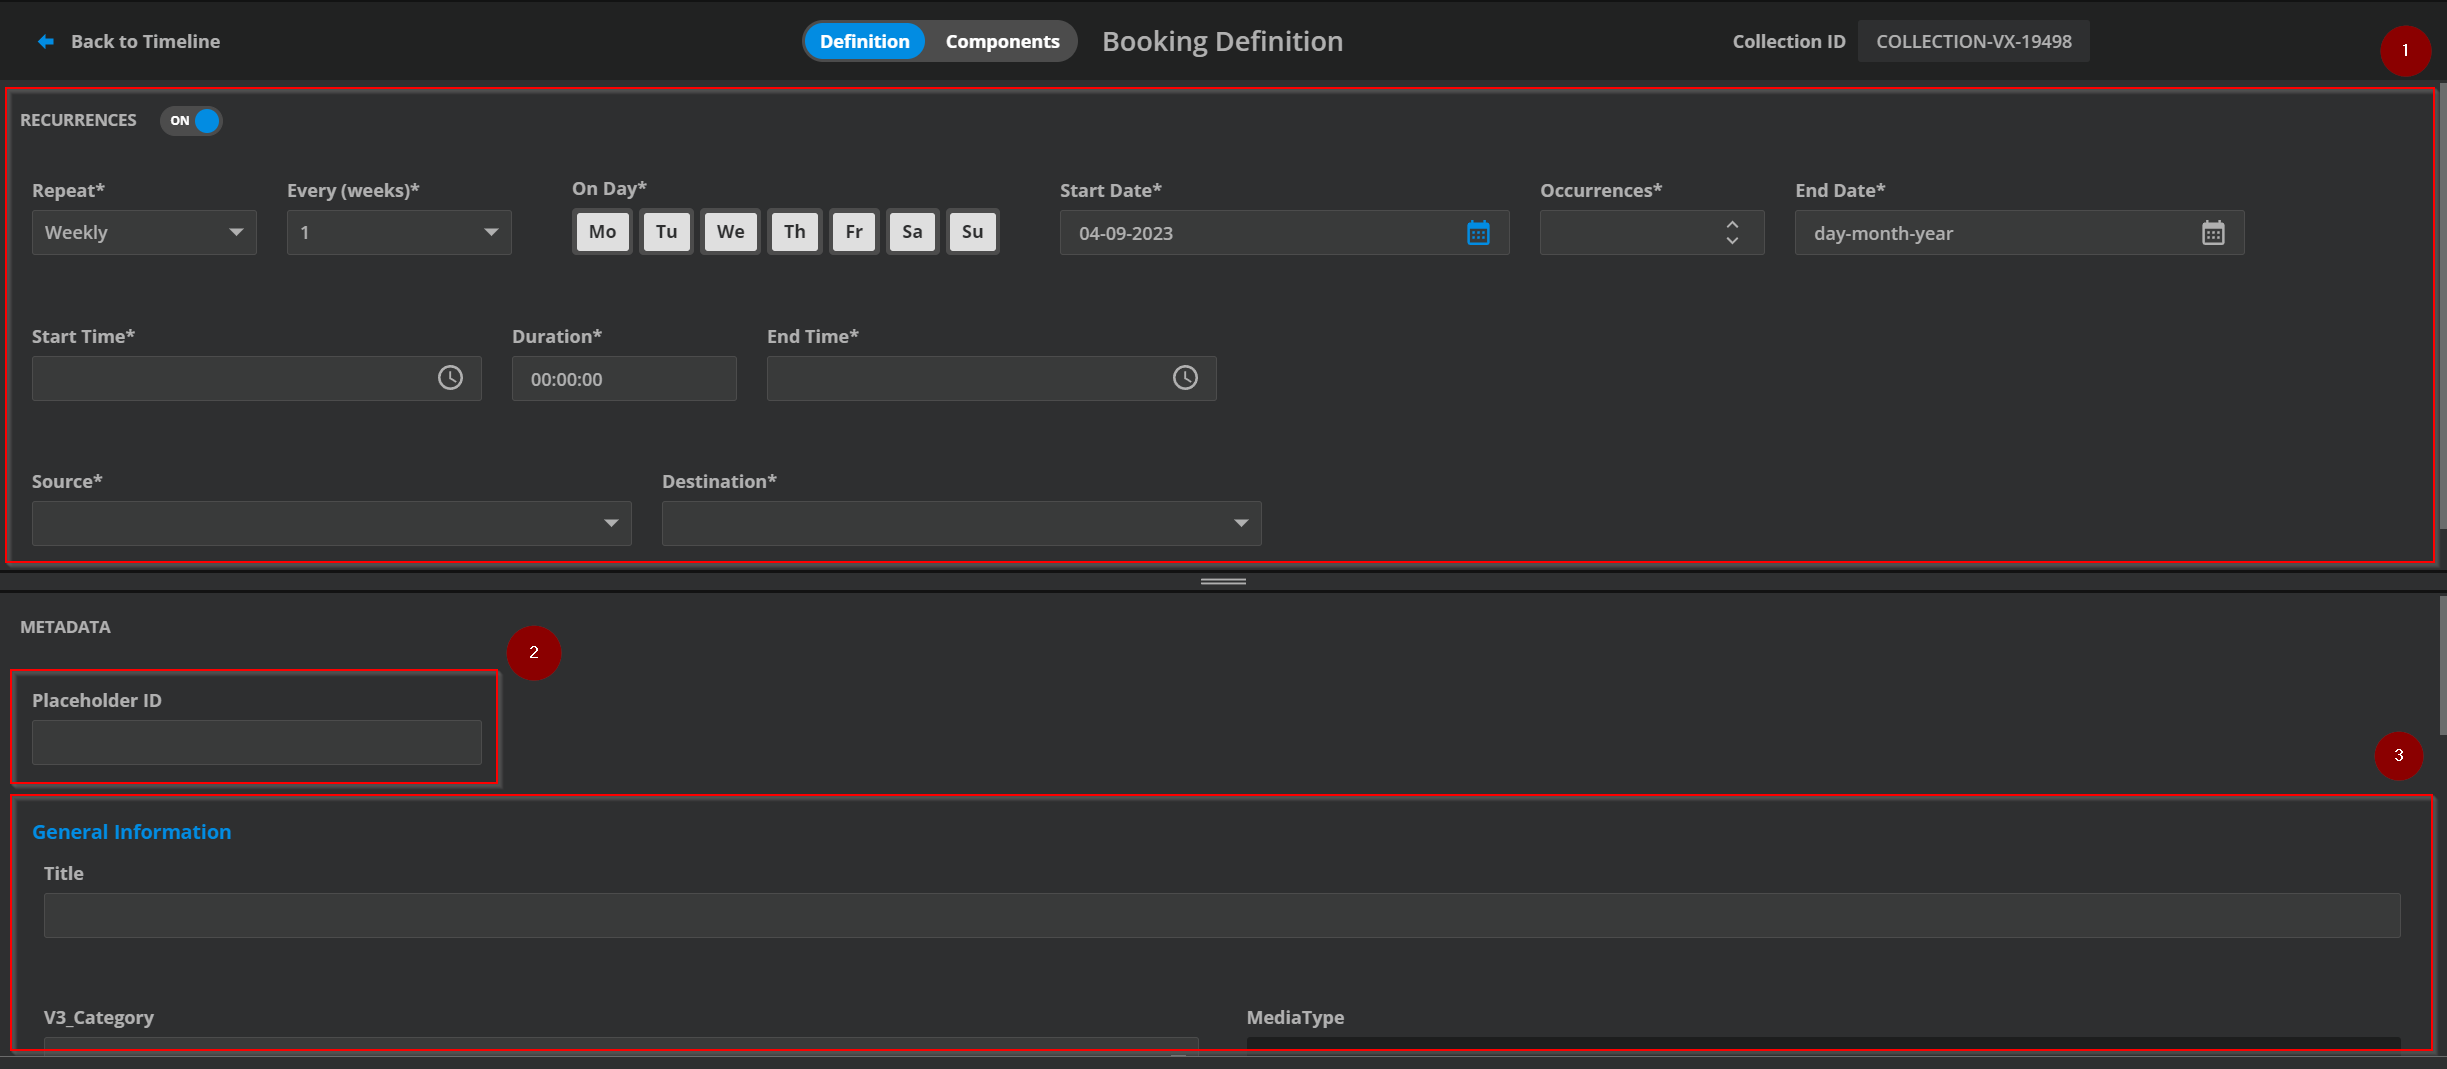
Task: Click the End Time clock icon
Action: pos(1184,378)
